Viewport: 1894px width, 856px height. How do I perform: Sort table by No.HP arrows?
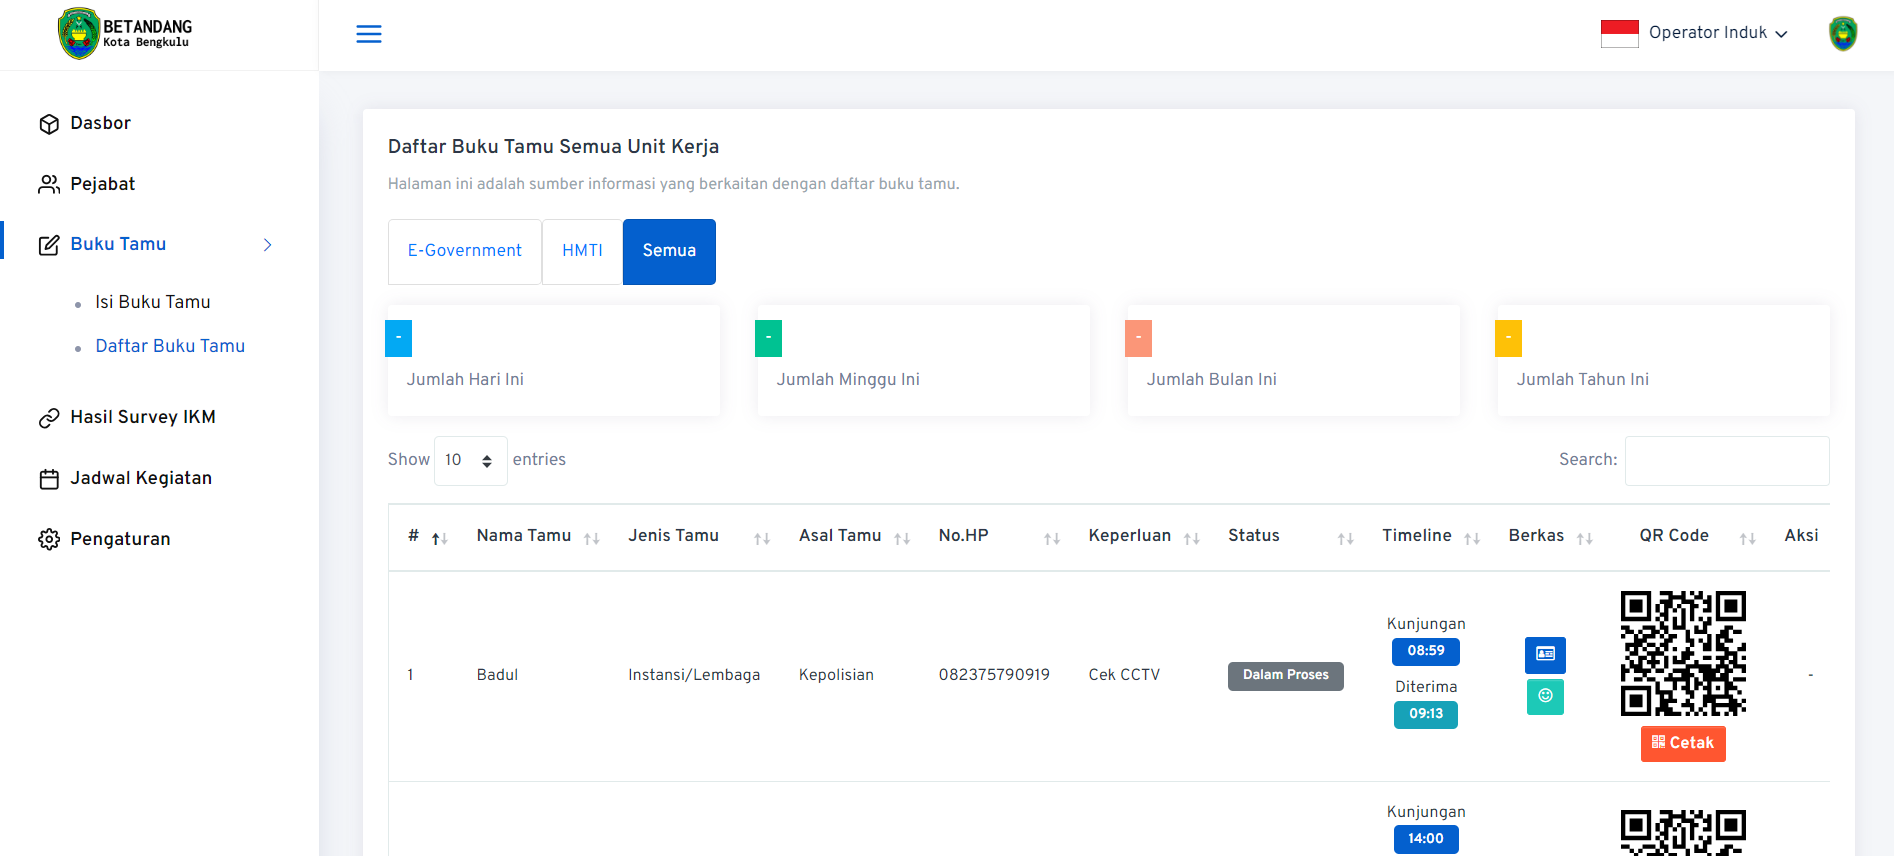point(1052,539)
